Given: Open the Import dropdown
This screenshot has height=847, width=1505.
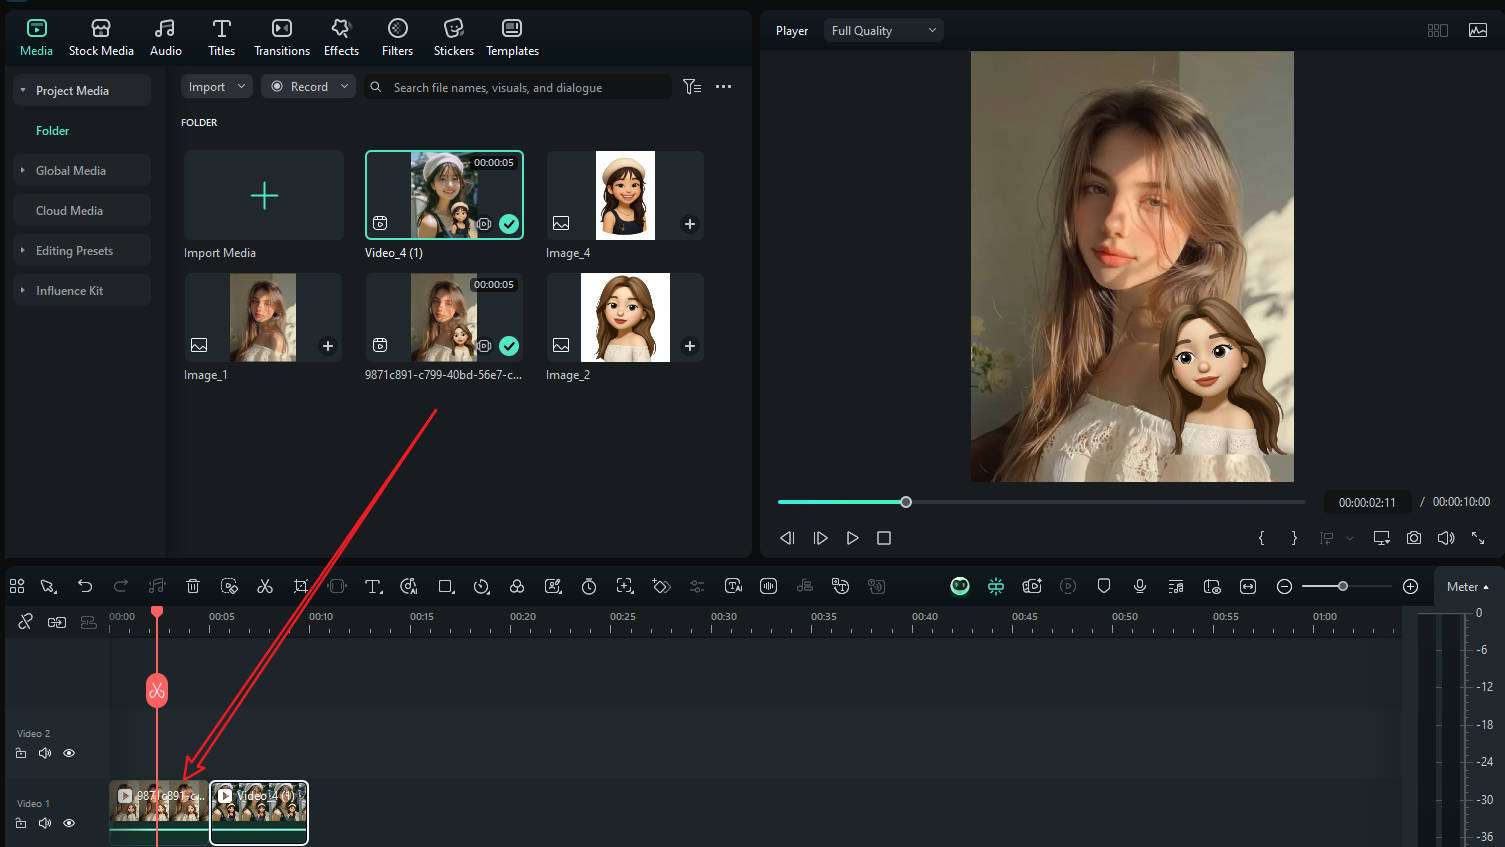Looking at the screenshot, I should (216, 87).
